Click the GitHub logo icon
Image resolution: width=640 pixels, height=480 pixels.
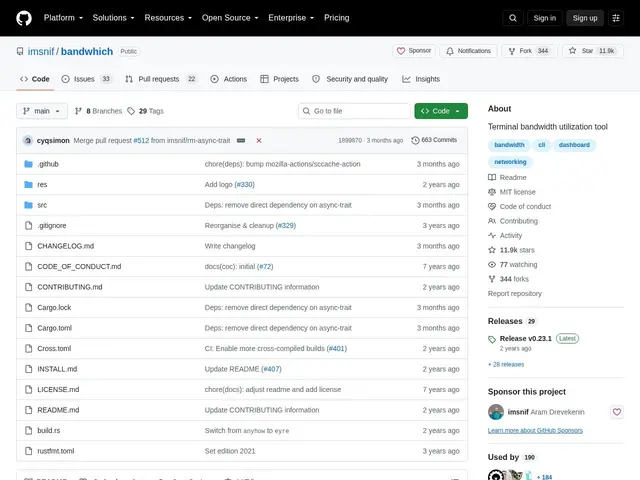tap(24, 18)
